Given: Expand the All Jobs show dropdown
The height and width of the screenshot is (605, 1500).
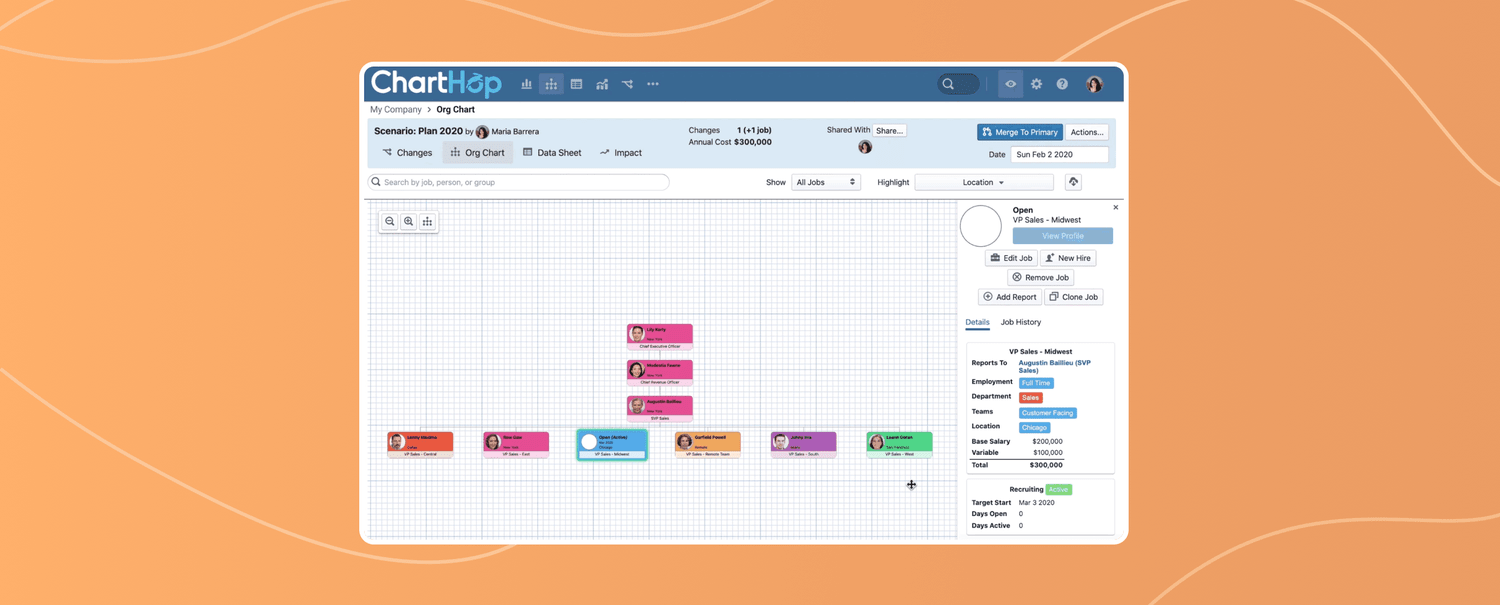Looking at the screenshot, I should [x=826, y=182].
